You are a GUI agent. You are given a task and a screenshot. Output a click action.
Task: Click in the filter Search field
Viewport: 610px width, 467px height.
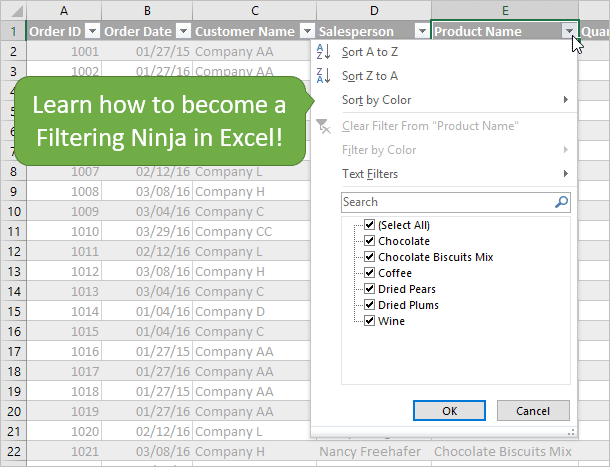[x=445, y=202]
